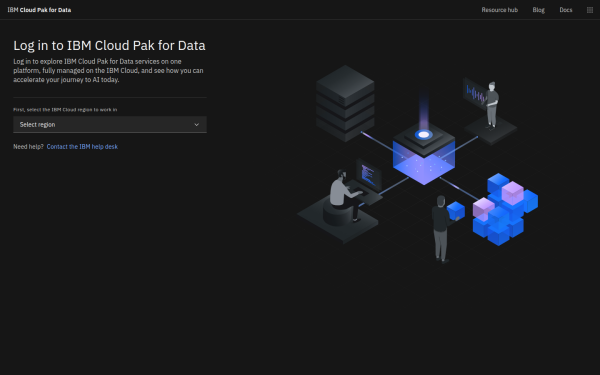
Task: Go to the Blog page
Action: 538,10
